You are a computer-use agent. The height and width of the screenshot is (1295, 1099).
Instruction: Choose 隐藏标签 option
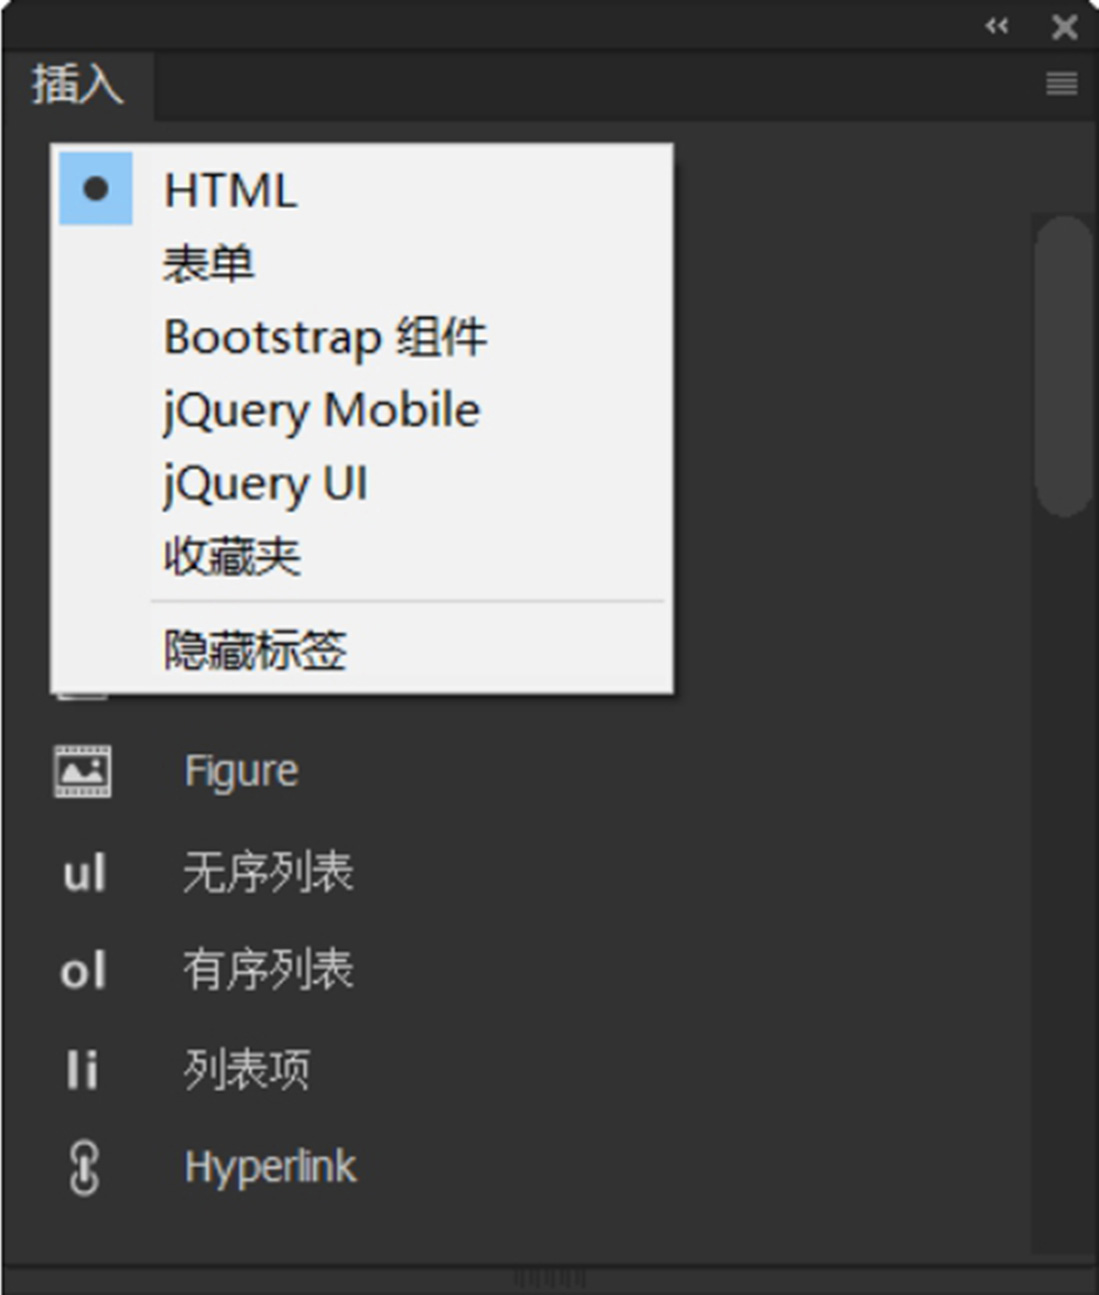(362, 650)
